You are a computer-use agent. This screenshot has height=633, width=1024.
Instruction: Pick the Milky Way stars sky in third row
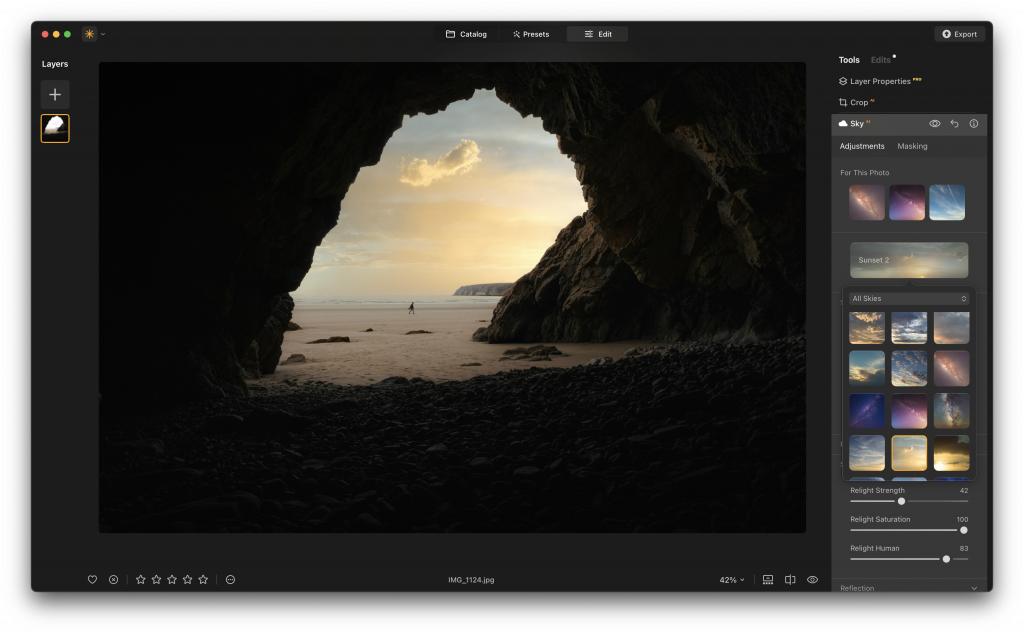pos(952,411)
